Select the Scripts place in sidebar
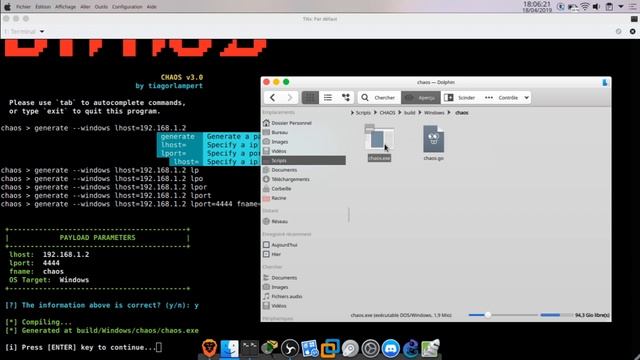The width and height of the screenshot is (640, 360). 304,160
